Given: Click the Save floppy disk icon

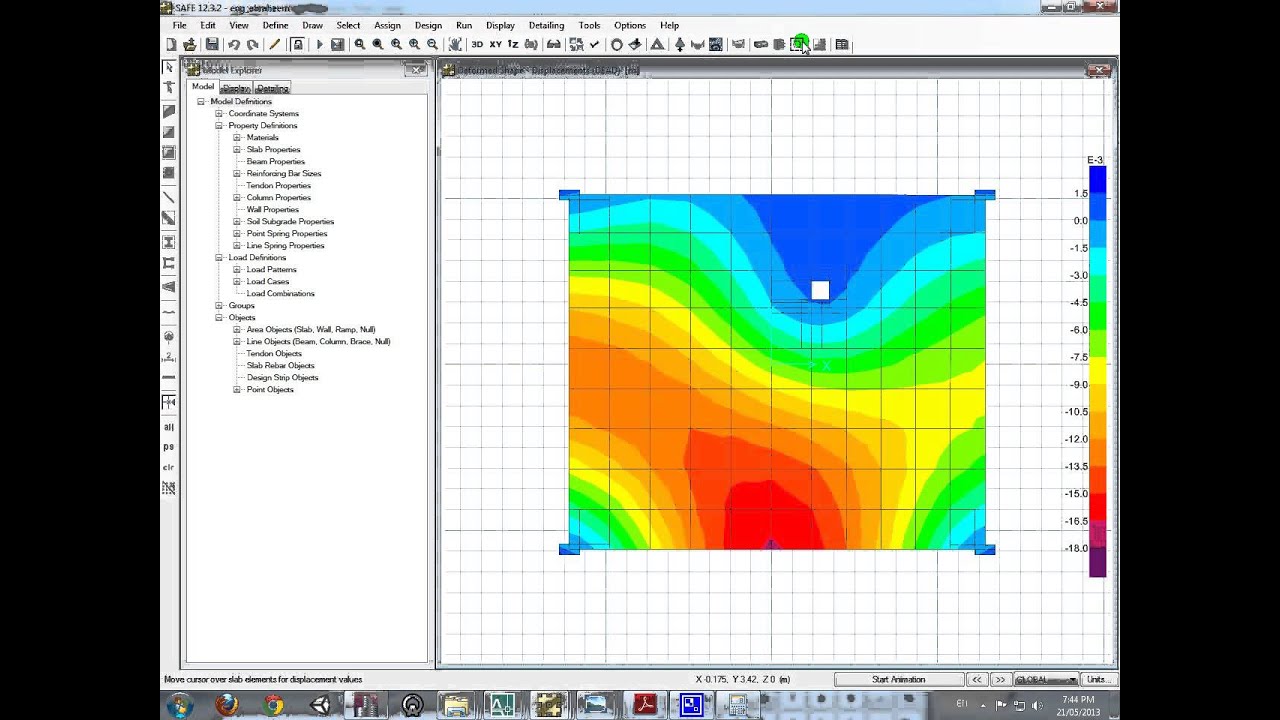Looking at the screenshot, I should tap(212, 44).
